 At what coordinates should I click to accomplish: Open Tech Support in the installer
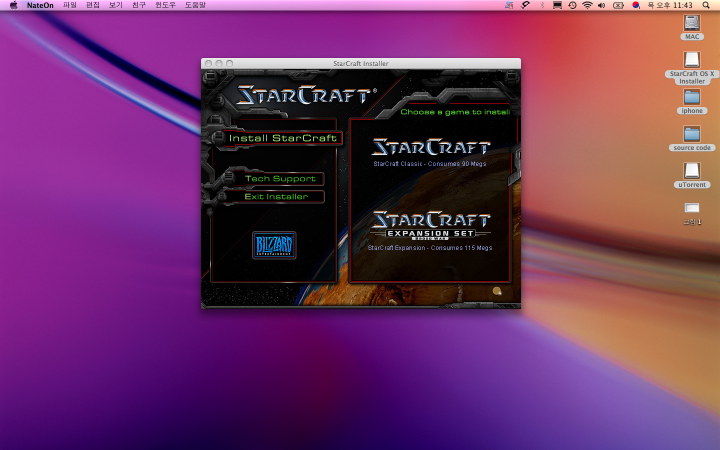point(280,179)
